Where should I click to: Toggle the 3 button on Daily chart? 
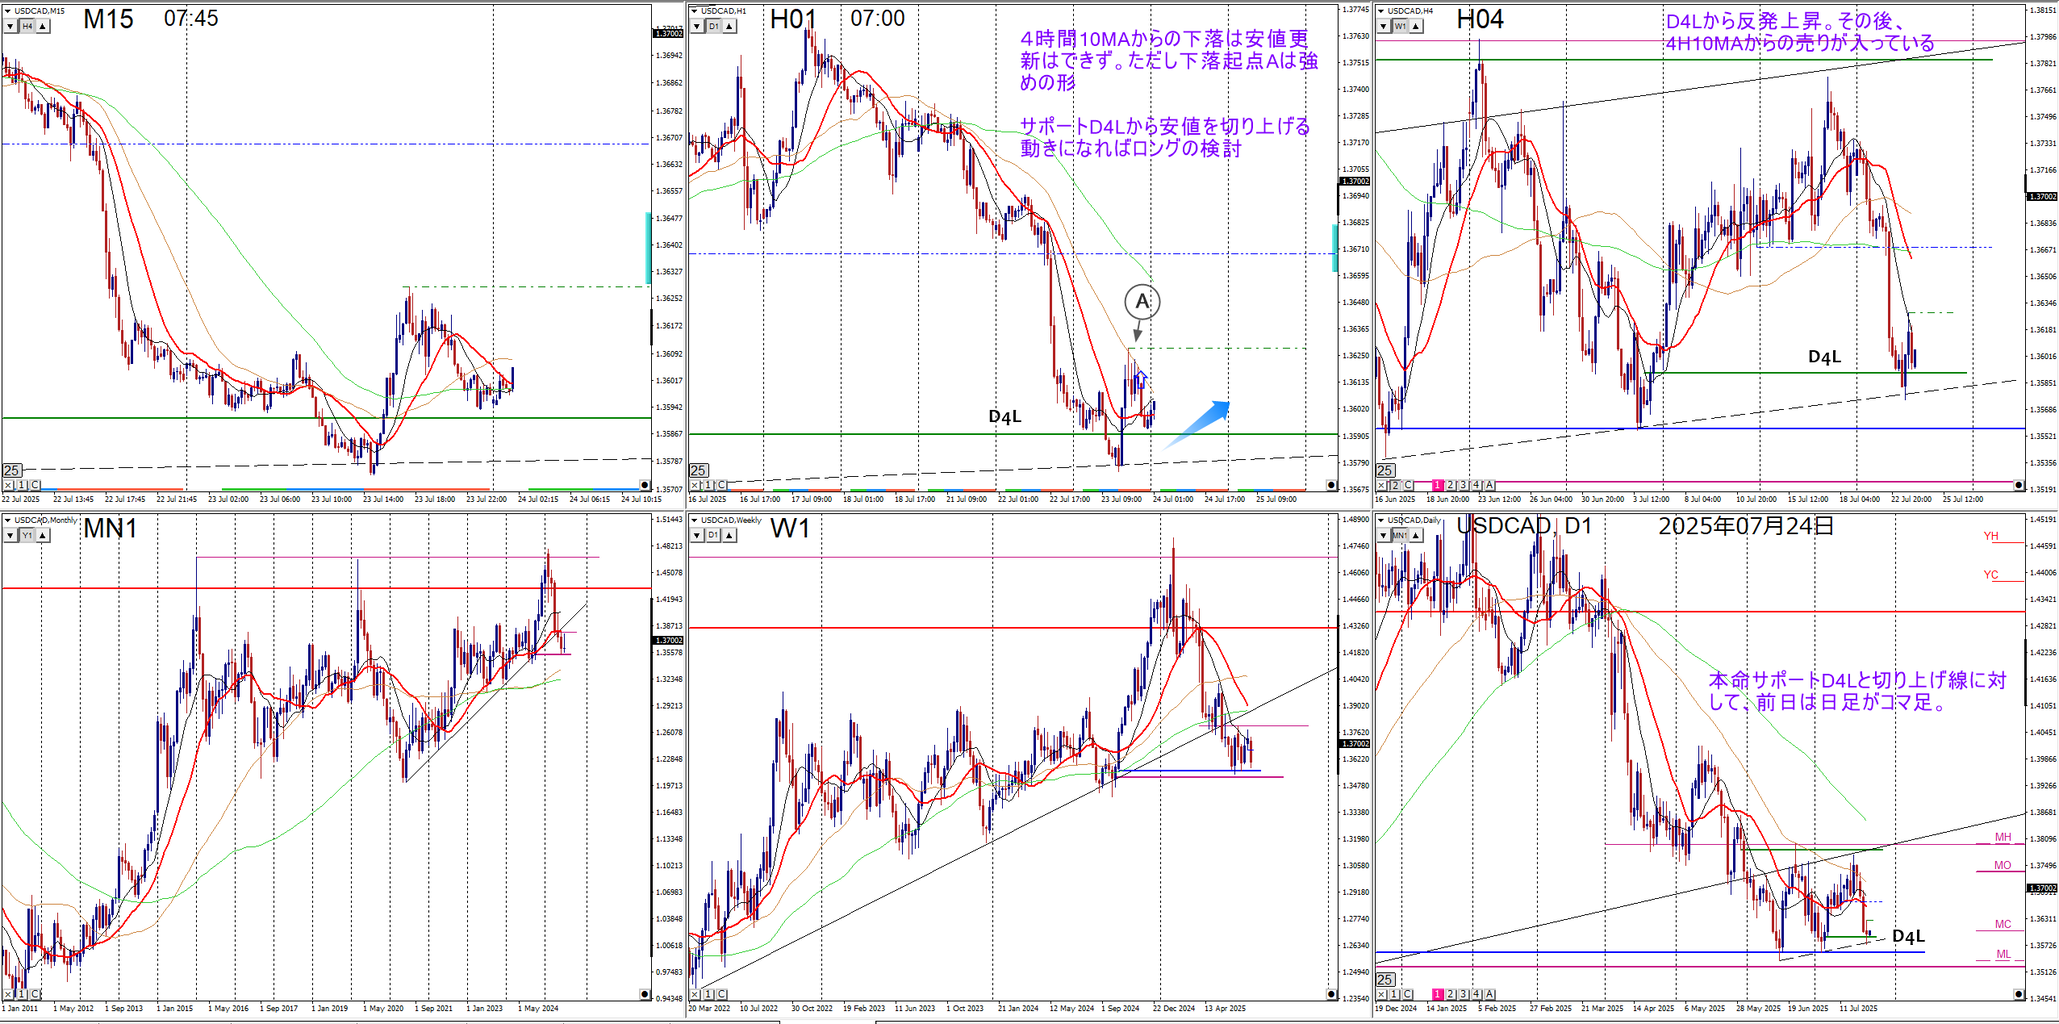(1464, 994)
